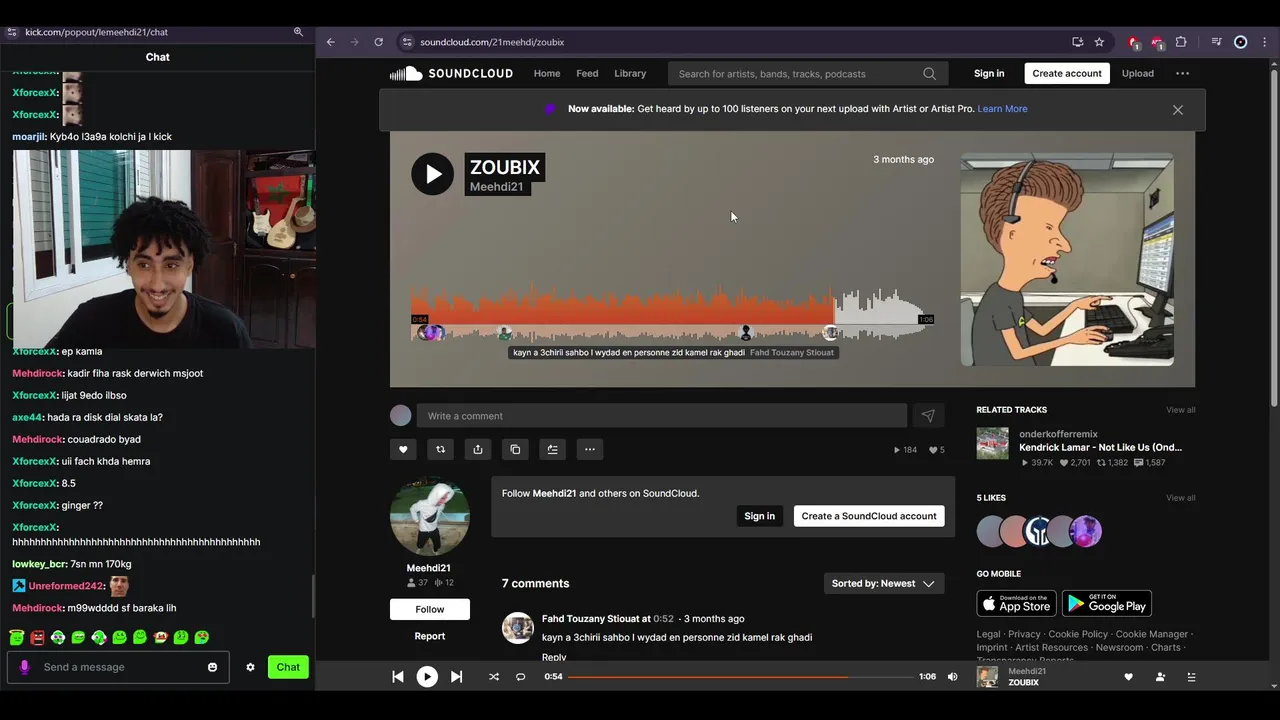Go back in the browser

coord(331,42)
